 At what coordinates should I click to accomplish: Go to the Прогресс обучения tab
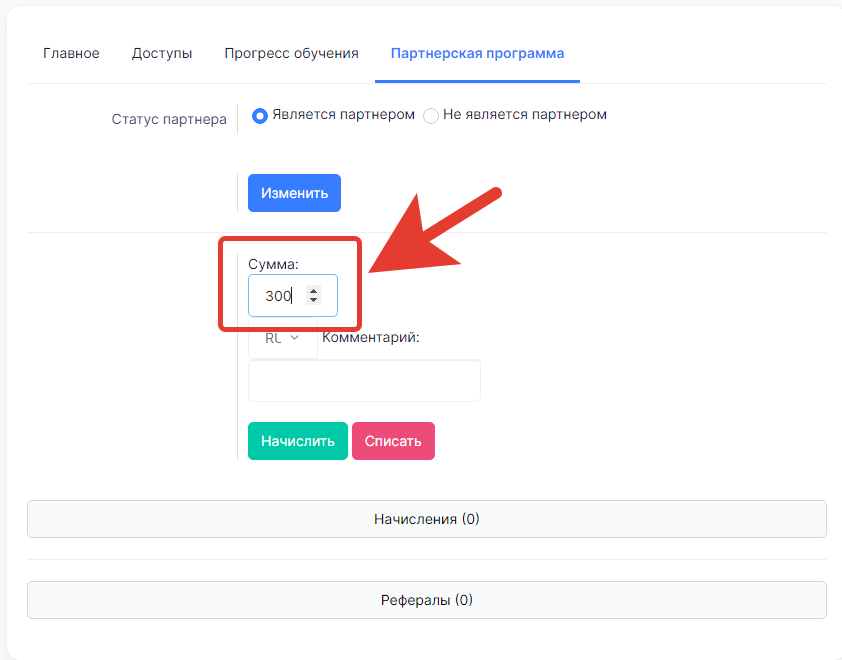pyautogui.click(x=291, y=53)
